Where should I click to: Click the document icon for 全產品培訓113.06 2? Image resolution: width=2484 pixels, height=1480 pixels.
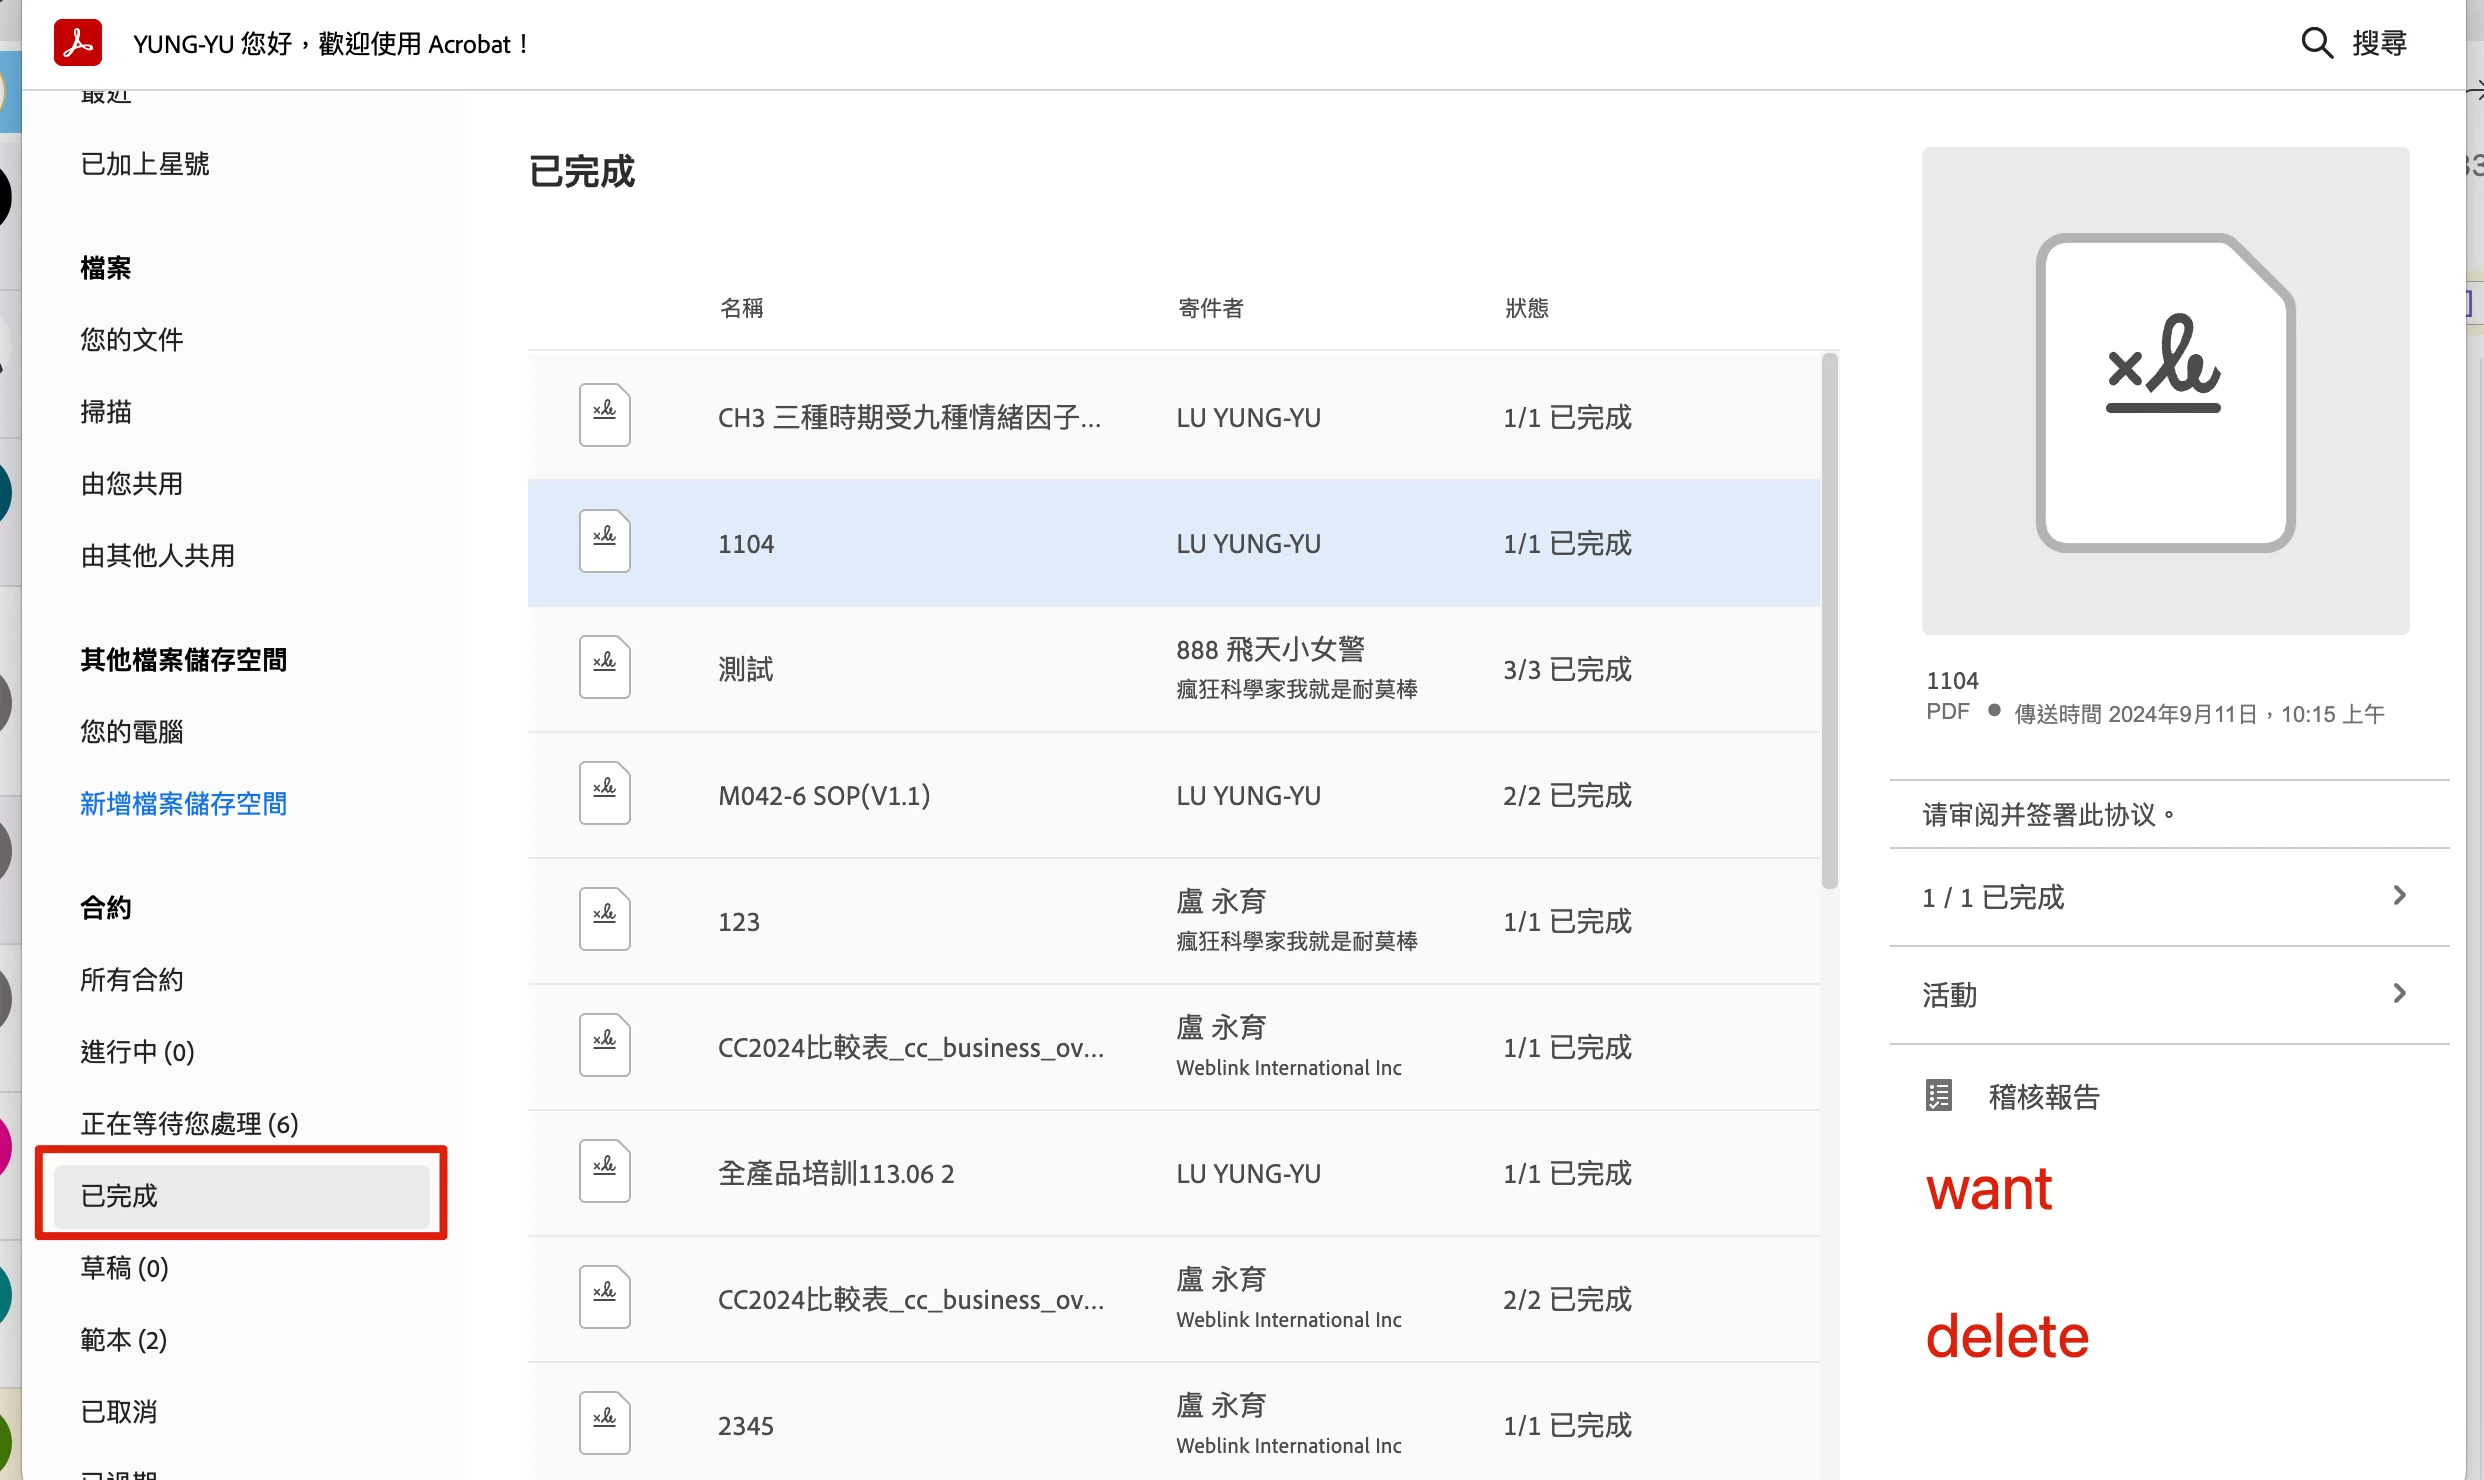pos(604,1171)
